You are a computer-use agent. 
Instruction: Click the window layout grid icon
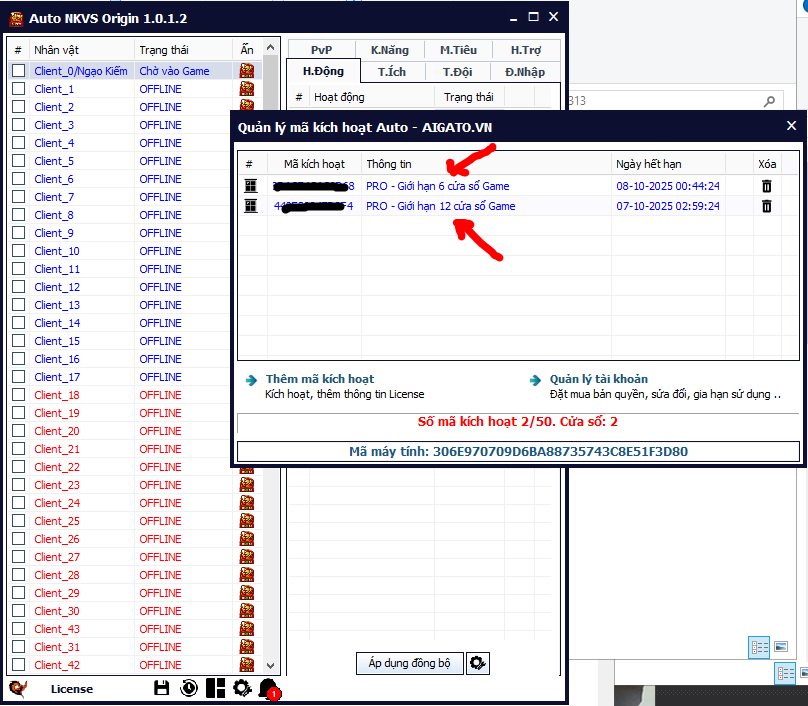tap(215, 688)
